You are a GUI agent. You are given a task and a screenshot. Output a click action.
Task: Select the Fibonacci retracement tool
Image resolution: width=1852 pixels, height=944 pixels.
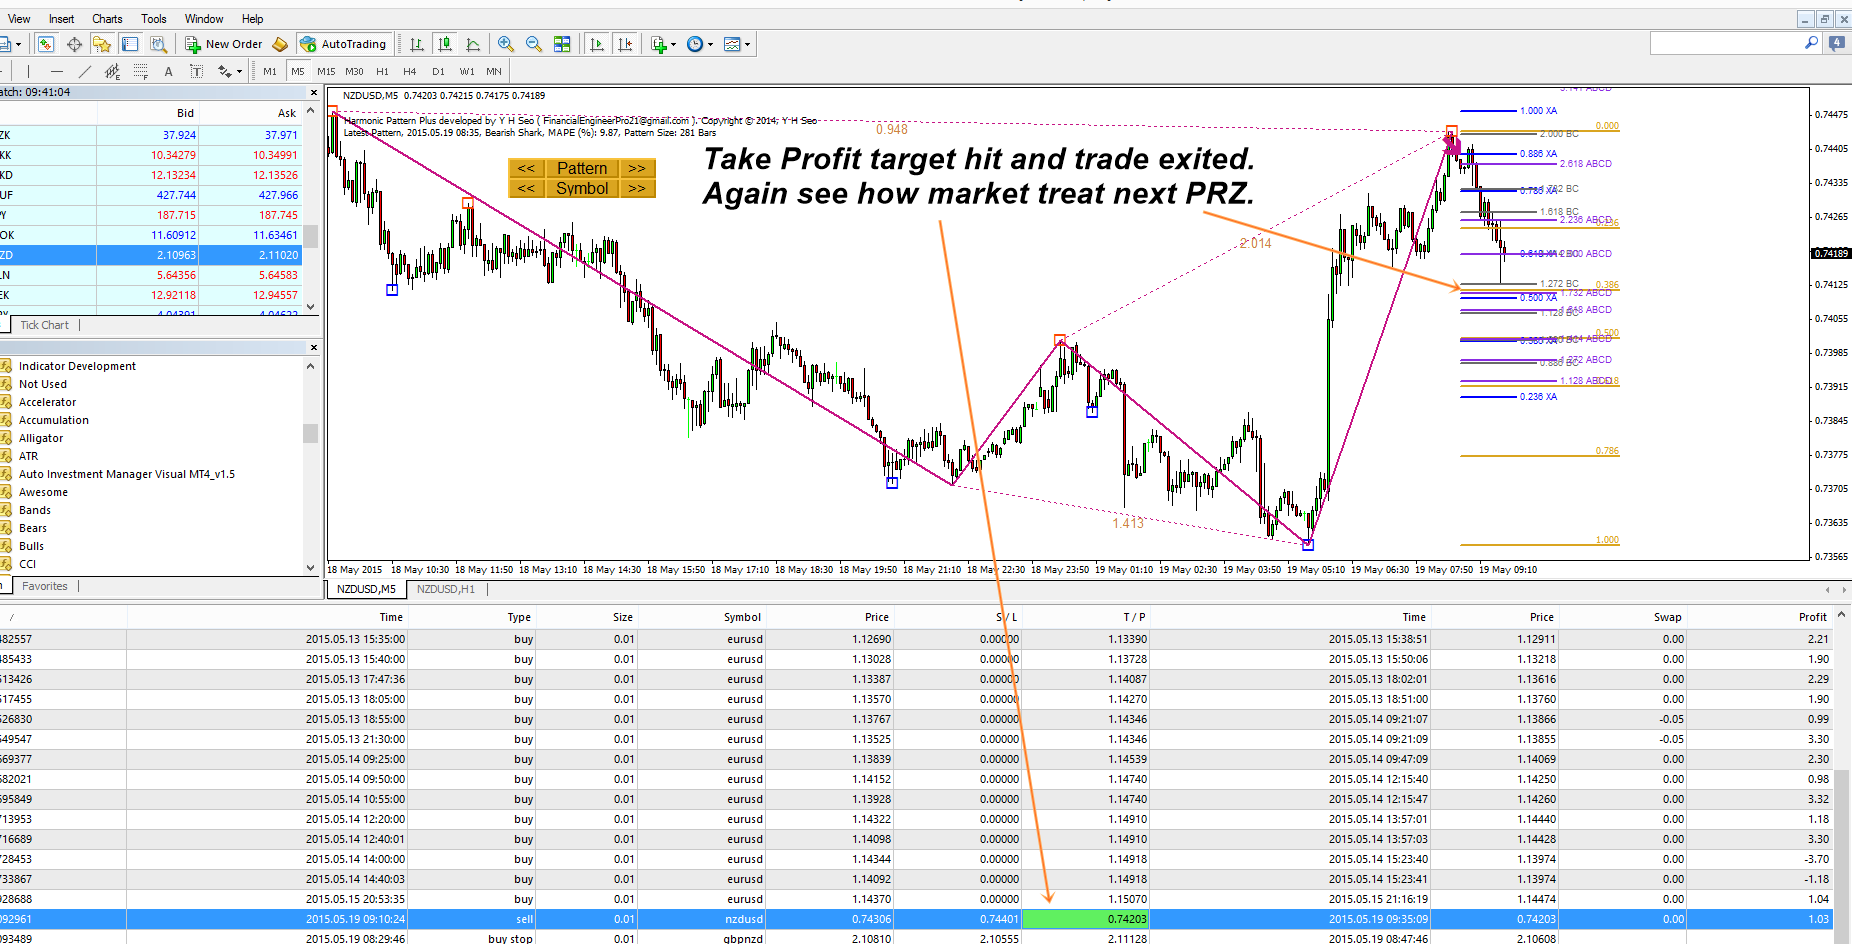(140, 71)
